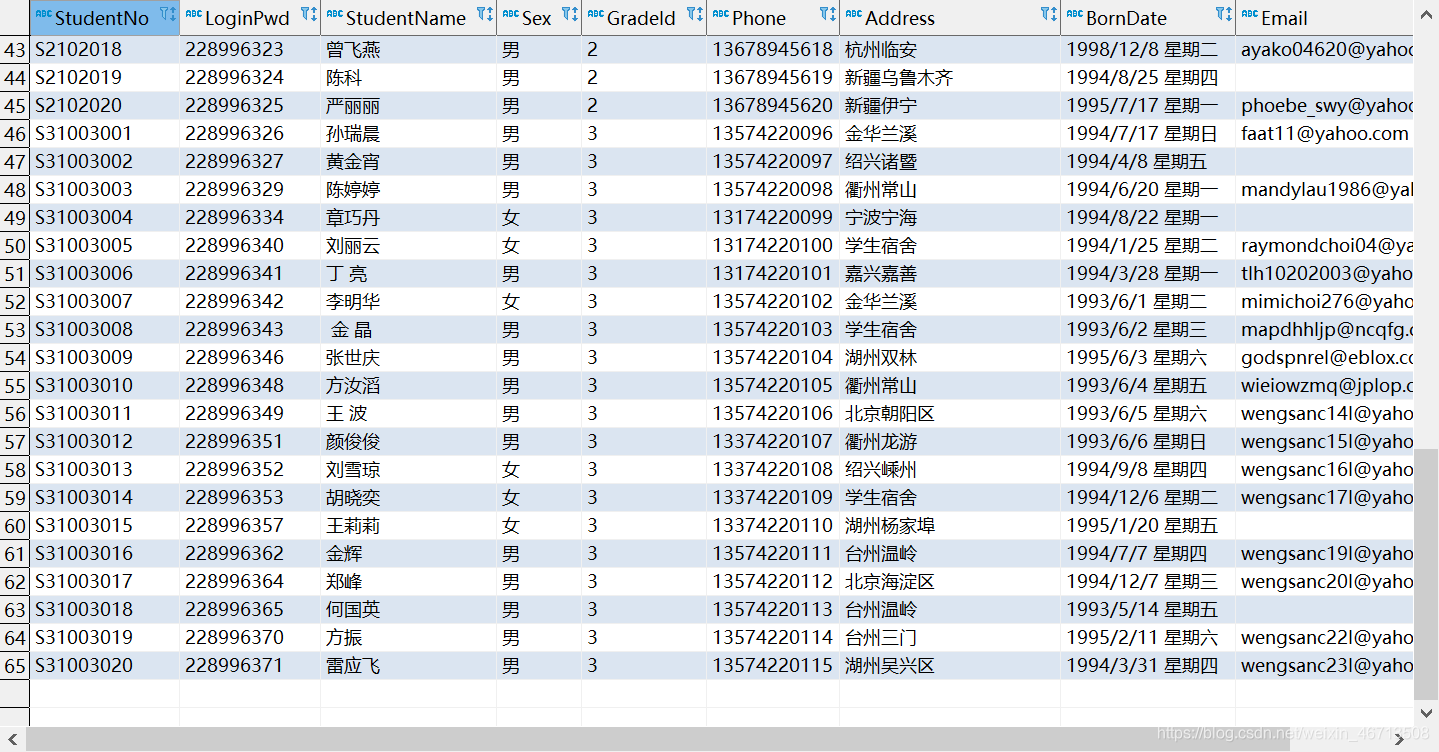Click phone number 13374220108

click(772, 469)
